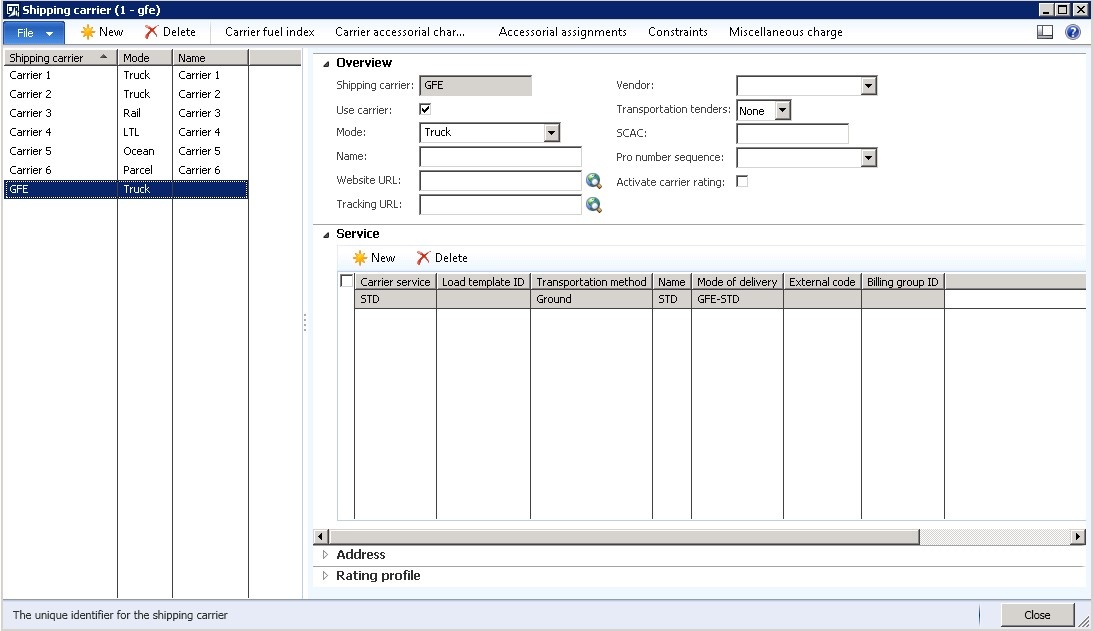This screenshot has height=631, width=1093.
Task: Open the blue help question mark icon
Action: (1073, 32)
